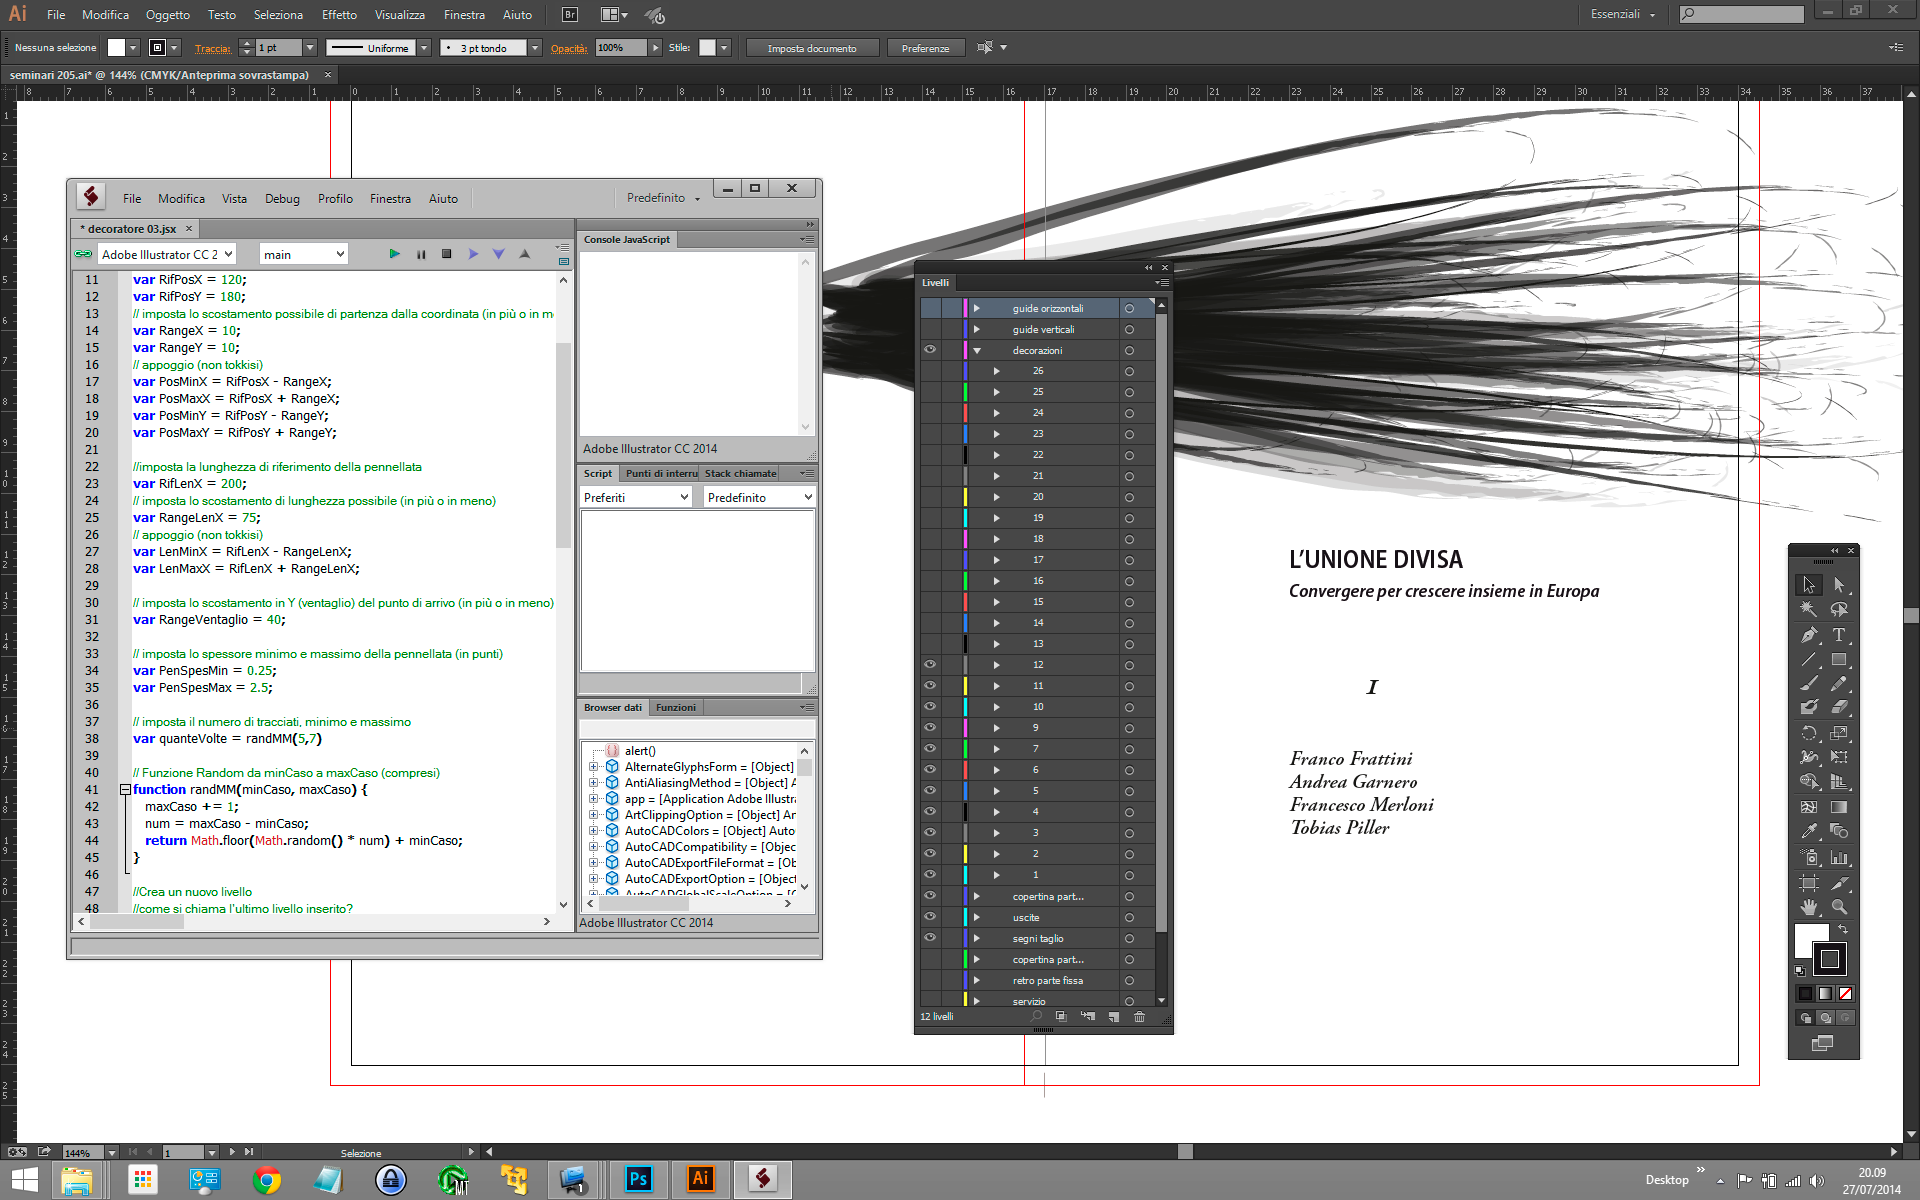This screenshot has width=1920, height=1200.
Task: Select the Type tool
Action: click(x=1838, y=635)
